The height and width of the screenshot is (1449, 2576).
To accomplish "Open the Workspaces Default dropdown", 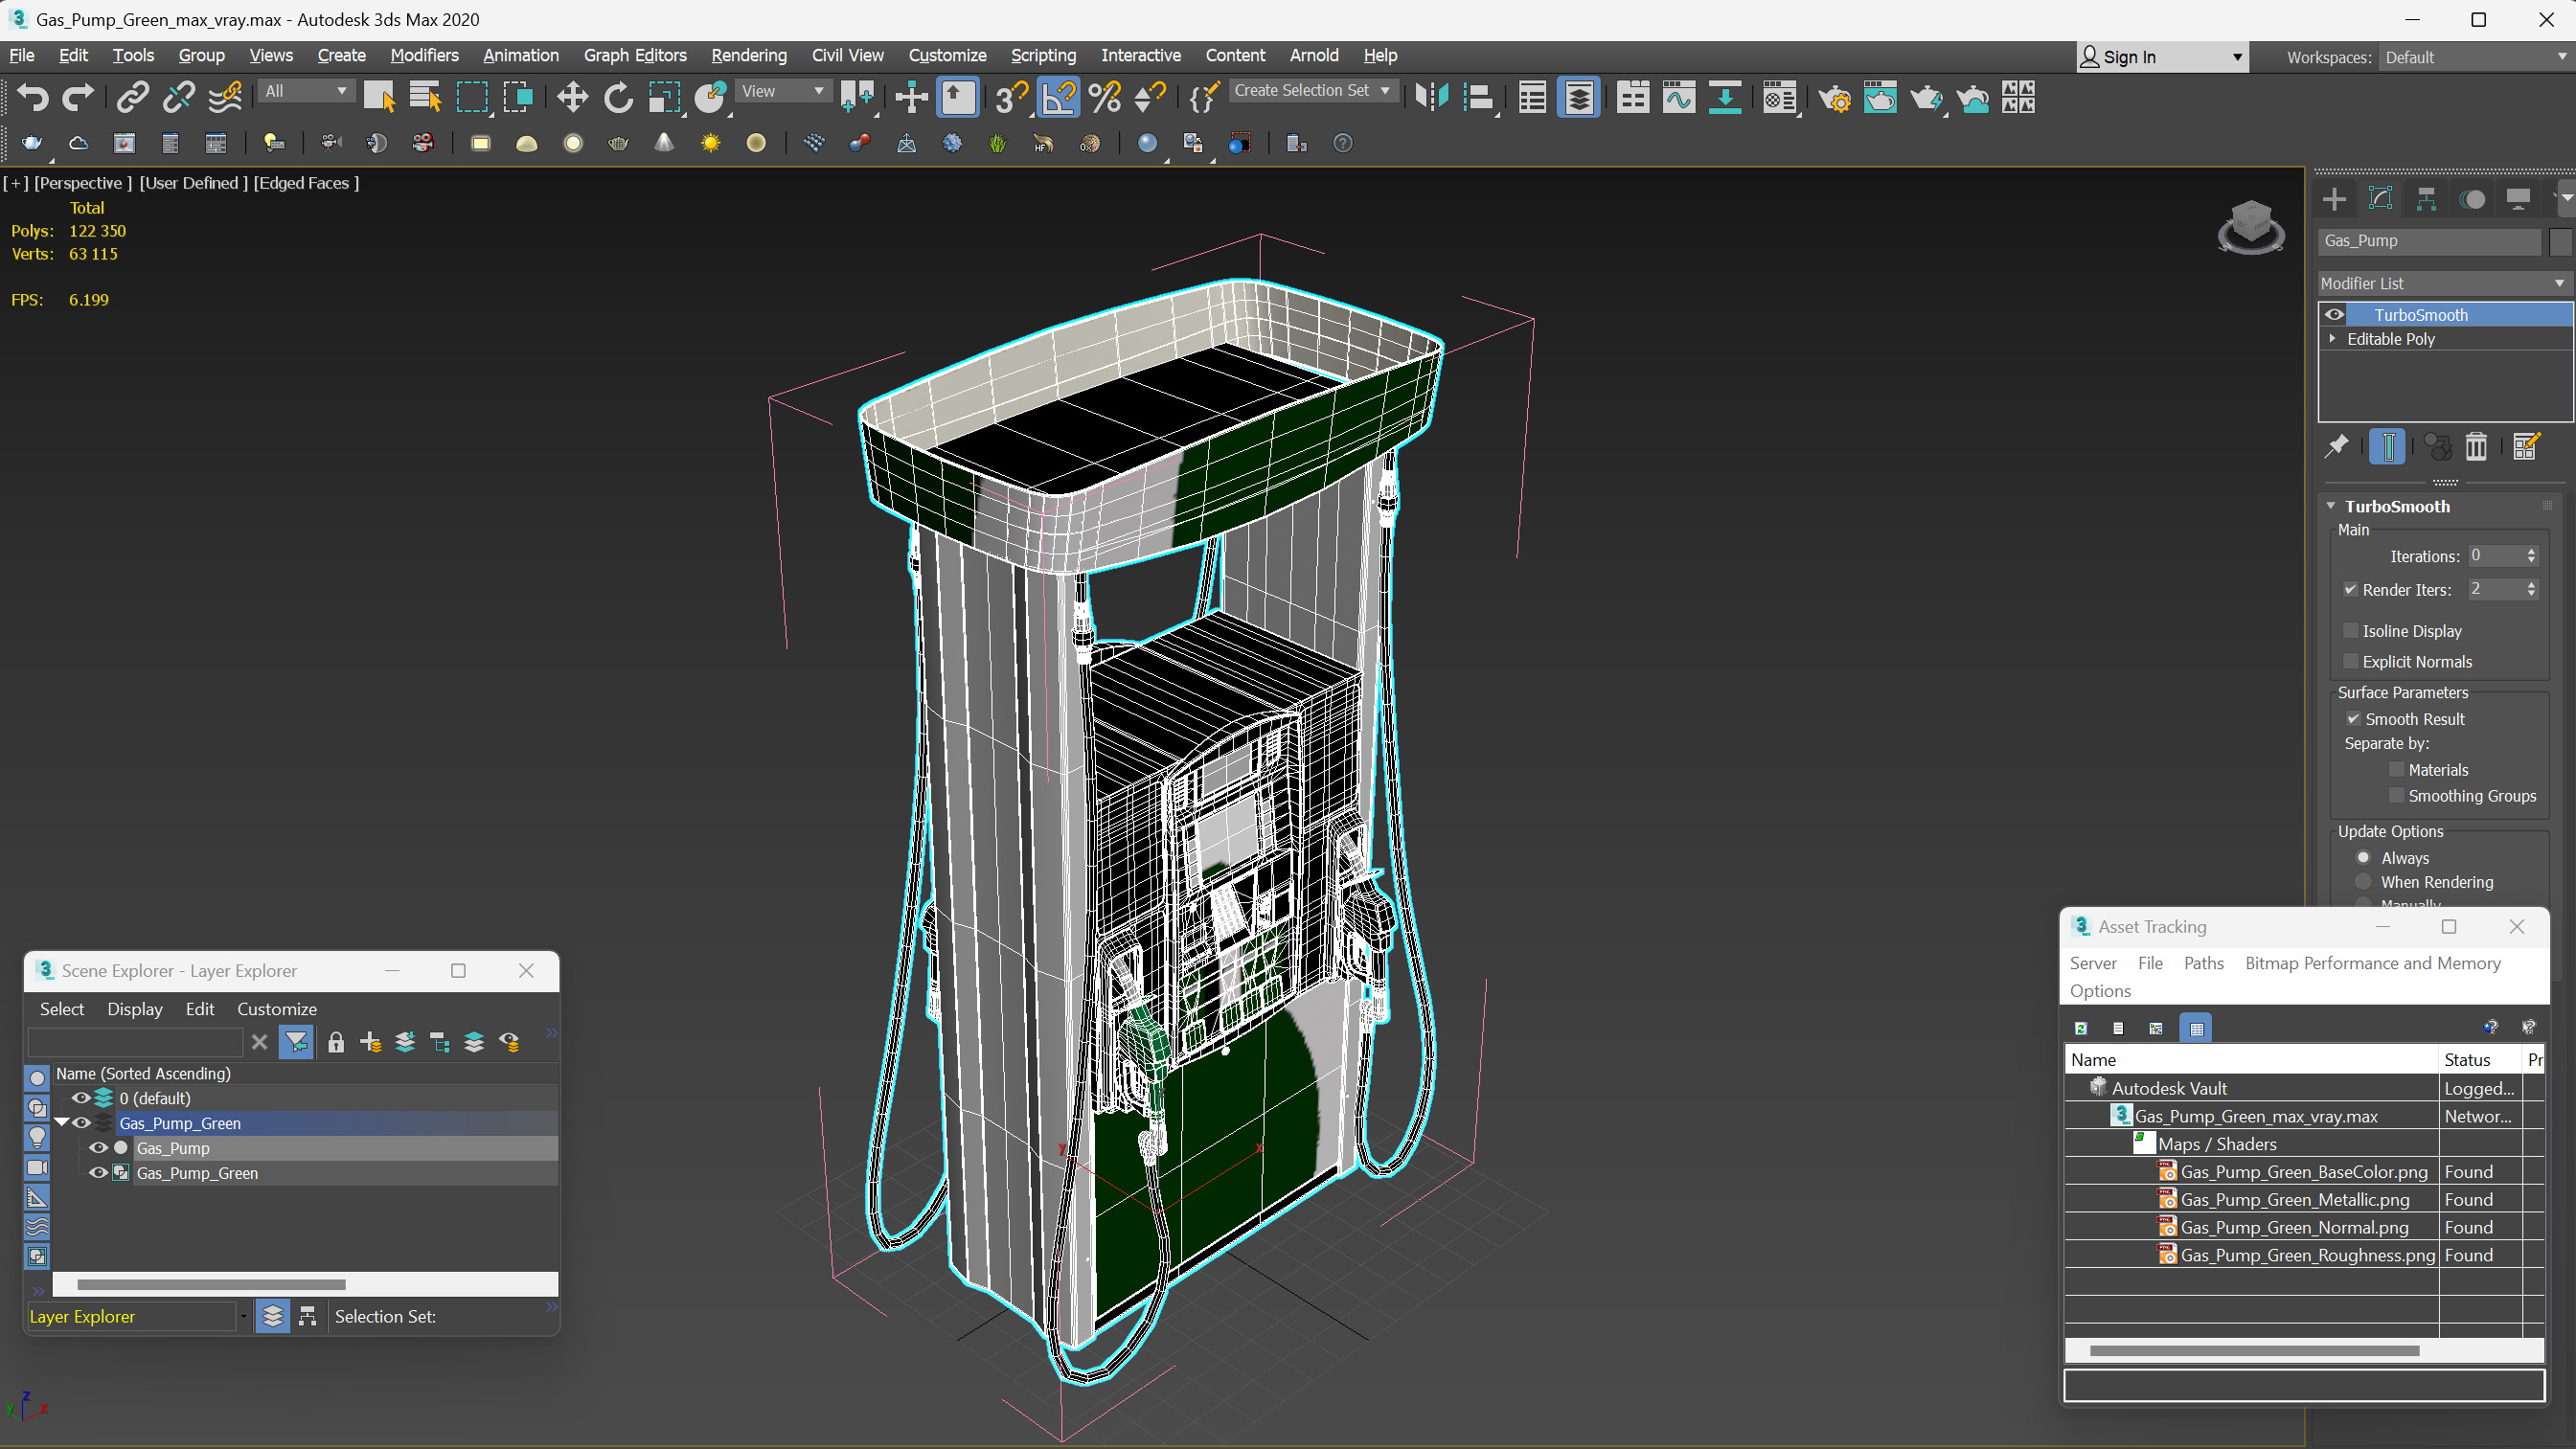I will coord(2475,58).
